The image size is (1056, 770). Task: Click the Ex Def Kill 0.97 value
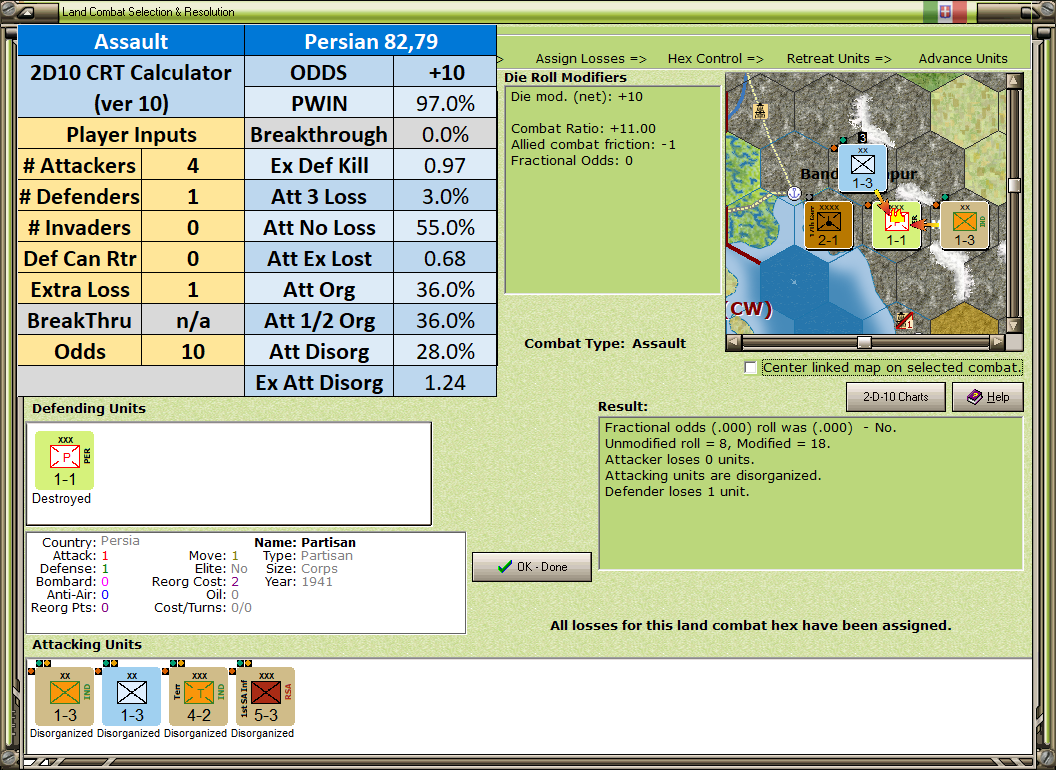click(445, 165)
